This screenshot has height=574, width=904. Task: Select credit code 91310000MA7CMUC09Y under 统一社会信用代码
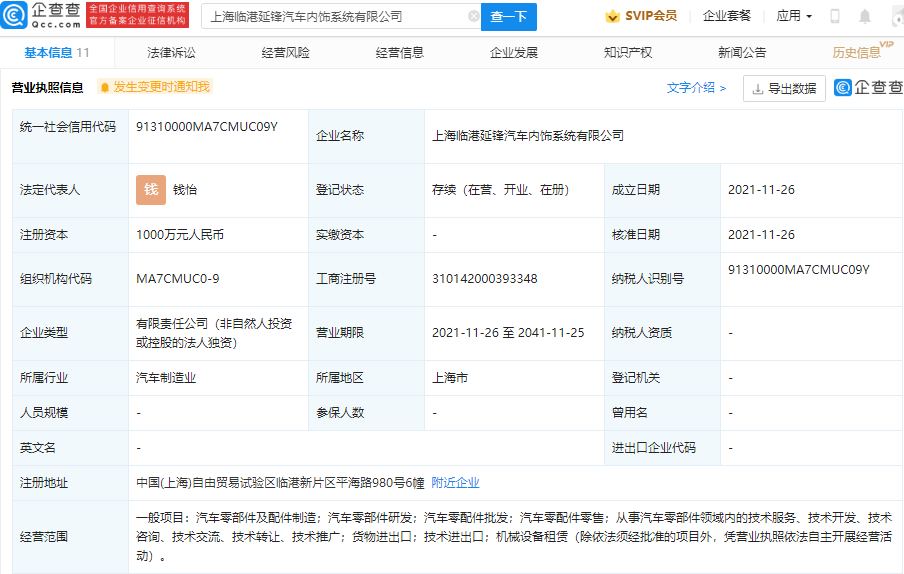point(207,127)
